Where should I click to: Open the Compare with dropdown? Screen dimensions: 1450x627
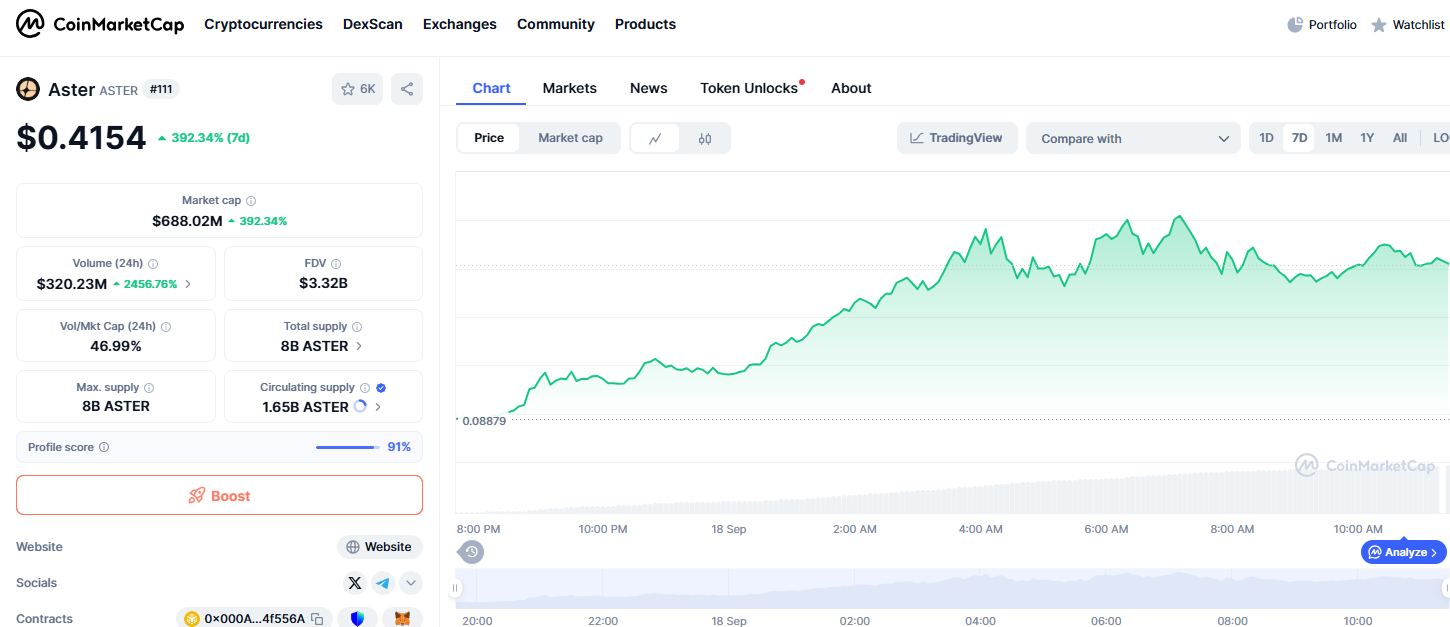tap(1133, 138)
